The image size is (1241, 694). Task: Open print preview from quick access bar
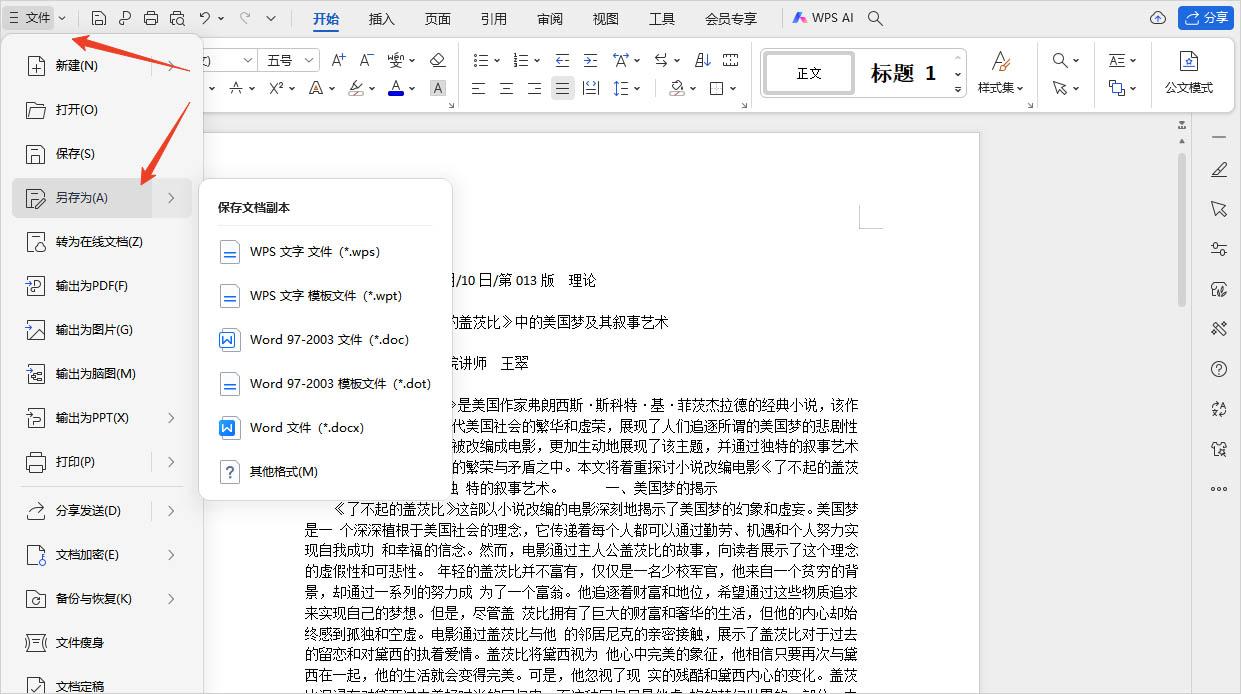pos(178,19)
